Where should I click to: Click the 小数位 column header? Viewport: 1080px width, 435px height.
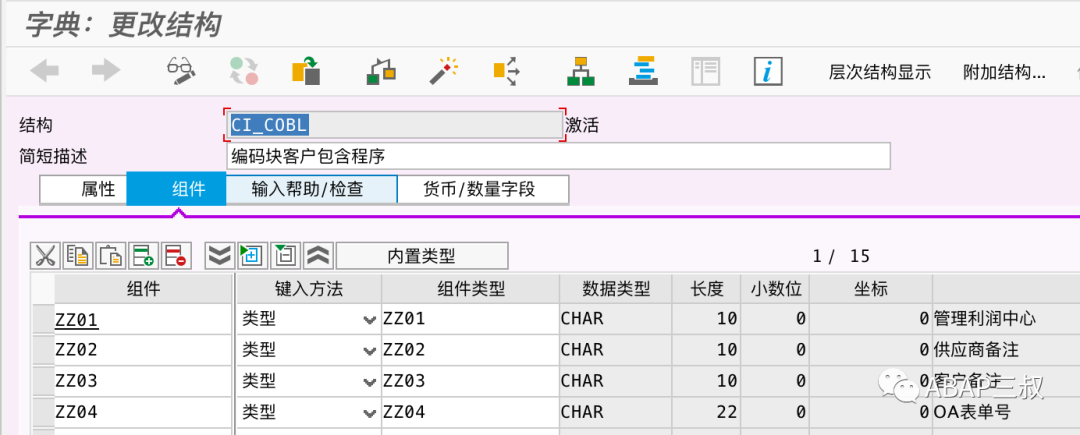pyautogui.click(x=776, y=289)
